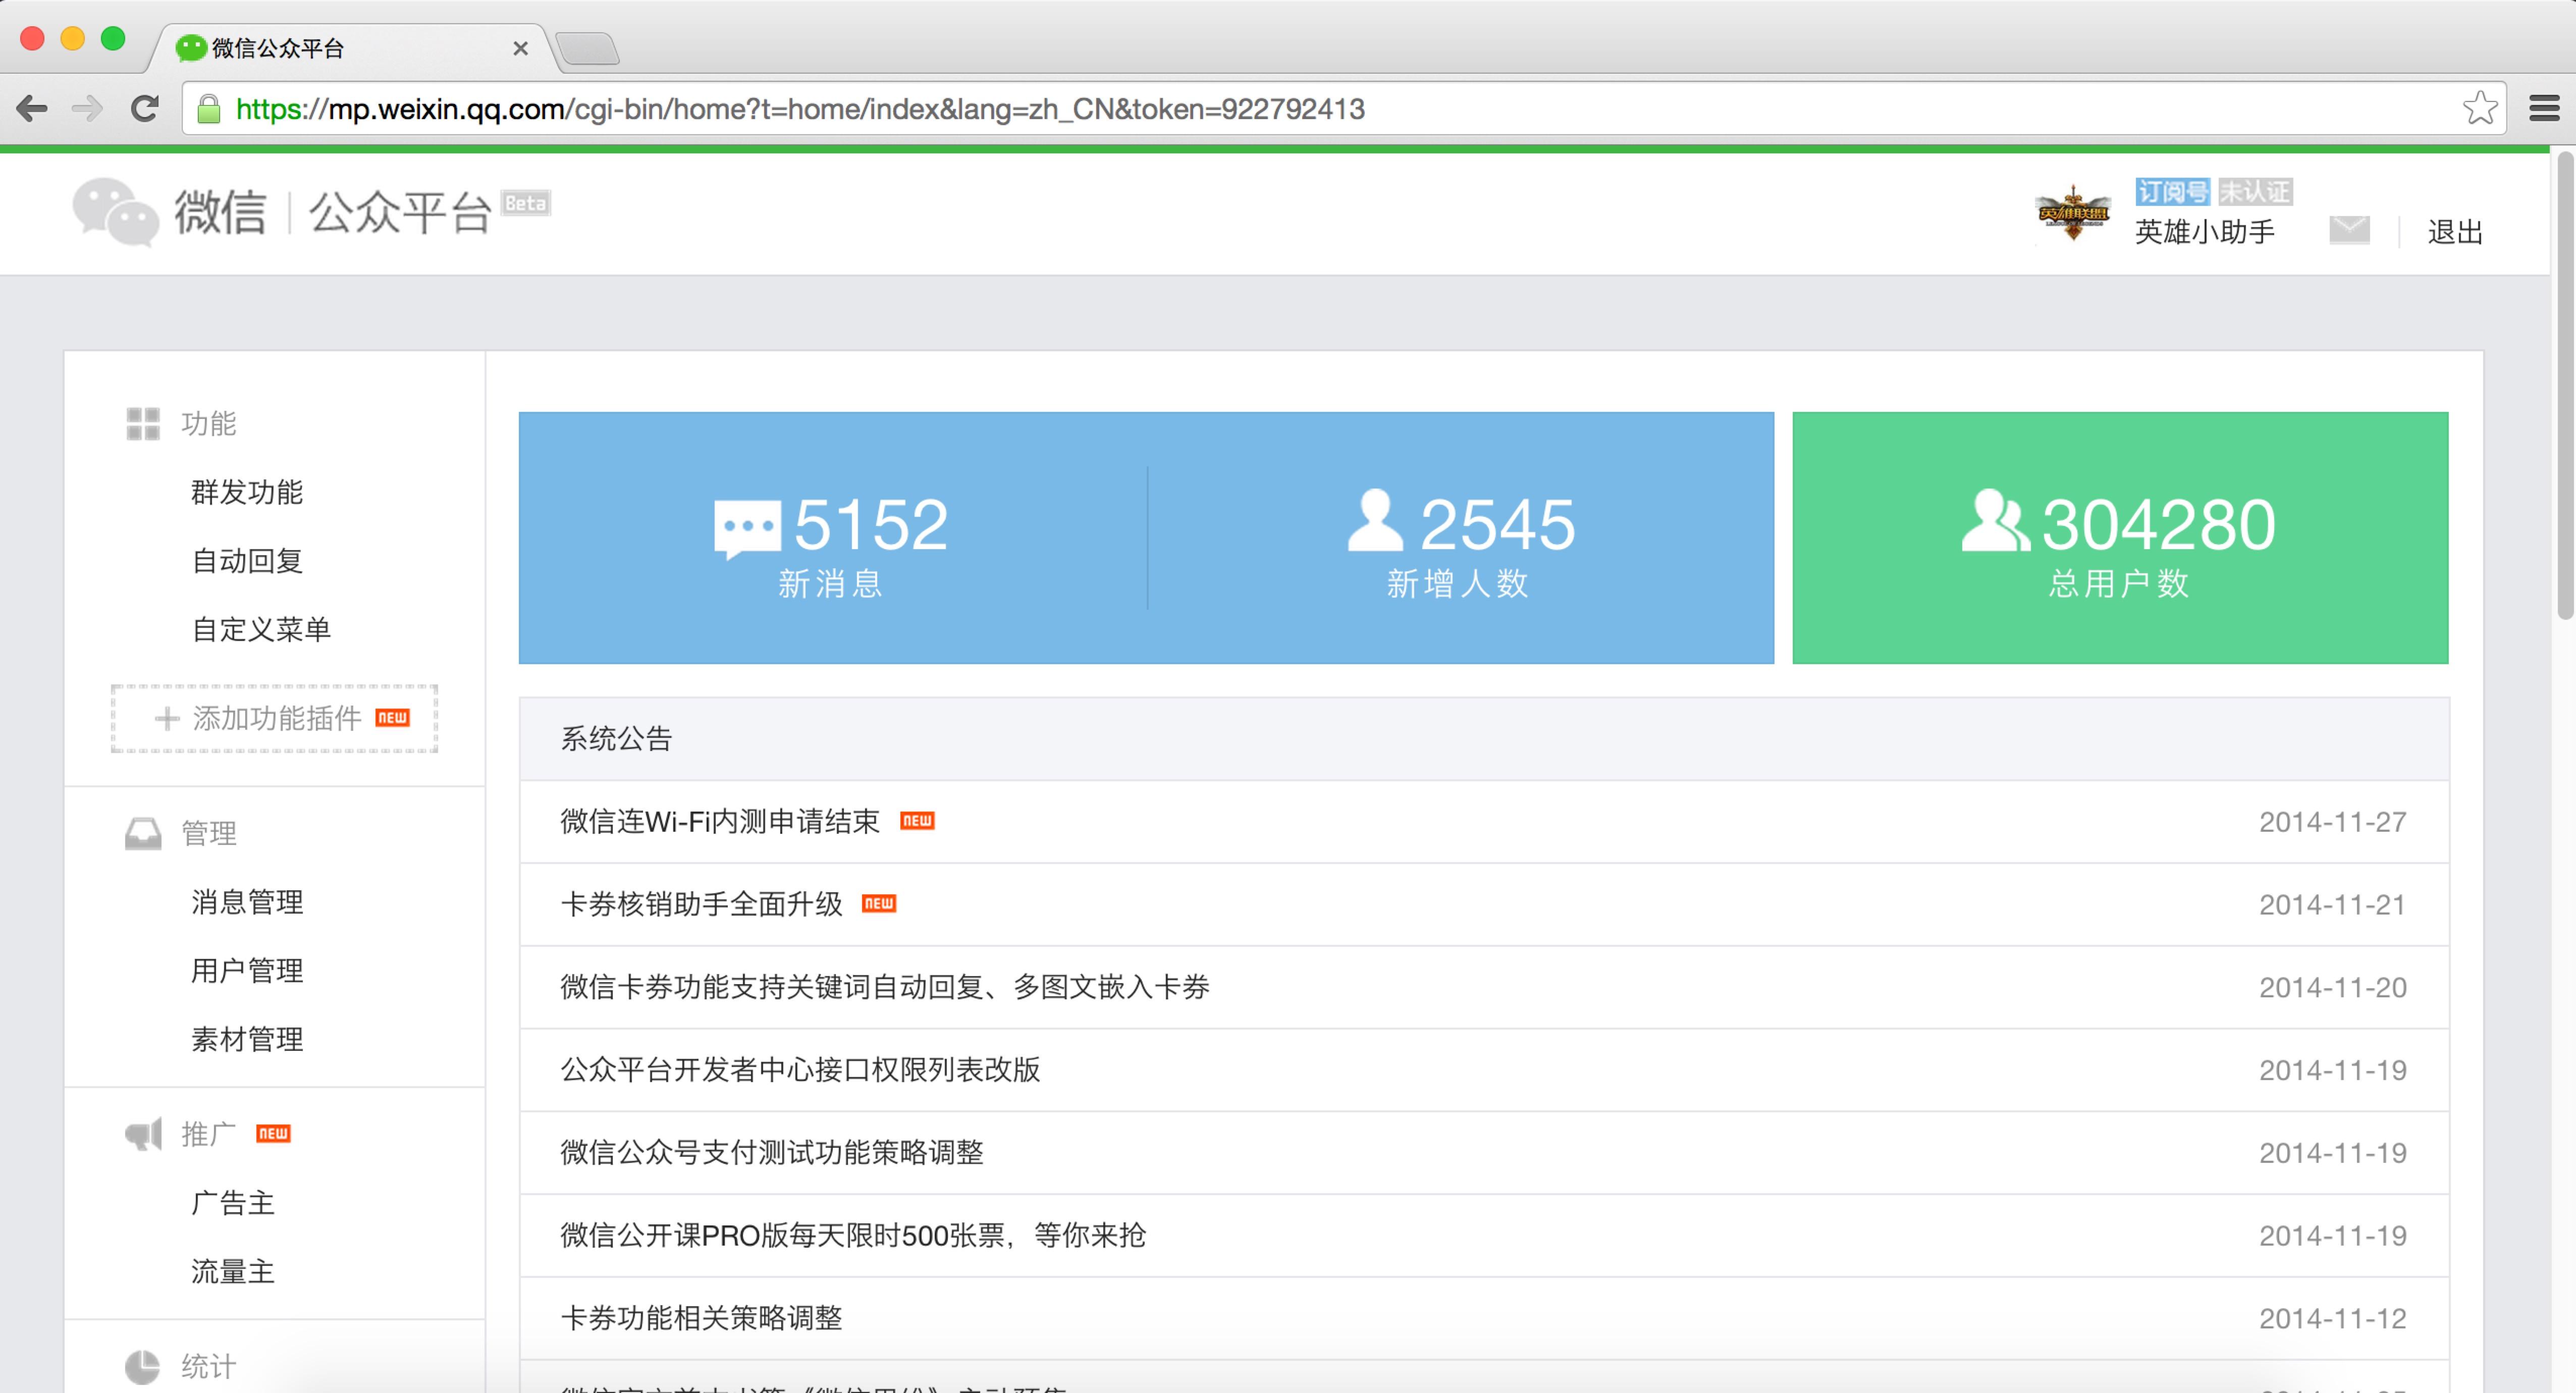Viewport: 2576px width, 1393px height.
Task: Open the browser hamburger menu
Action: [2544, 108]
